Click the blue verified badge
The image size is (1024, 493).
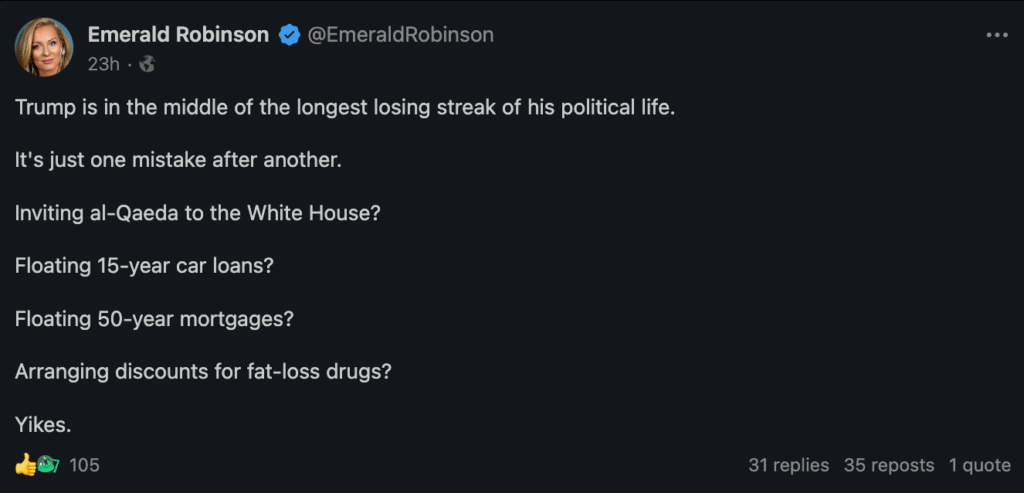289,35
